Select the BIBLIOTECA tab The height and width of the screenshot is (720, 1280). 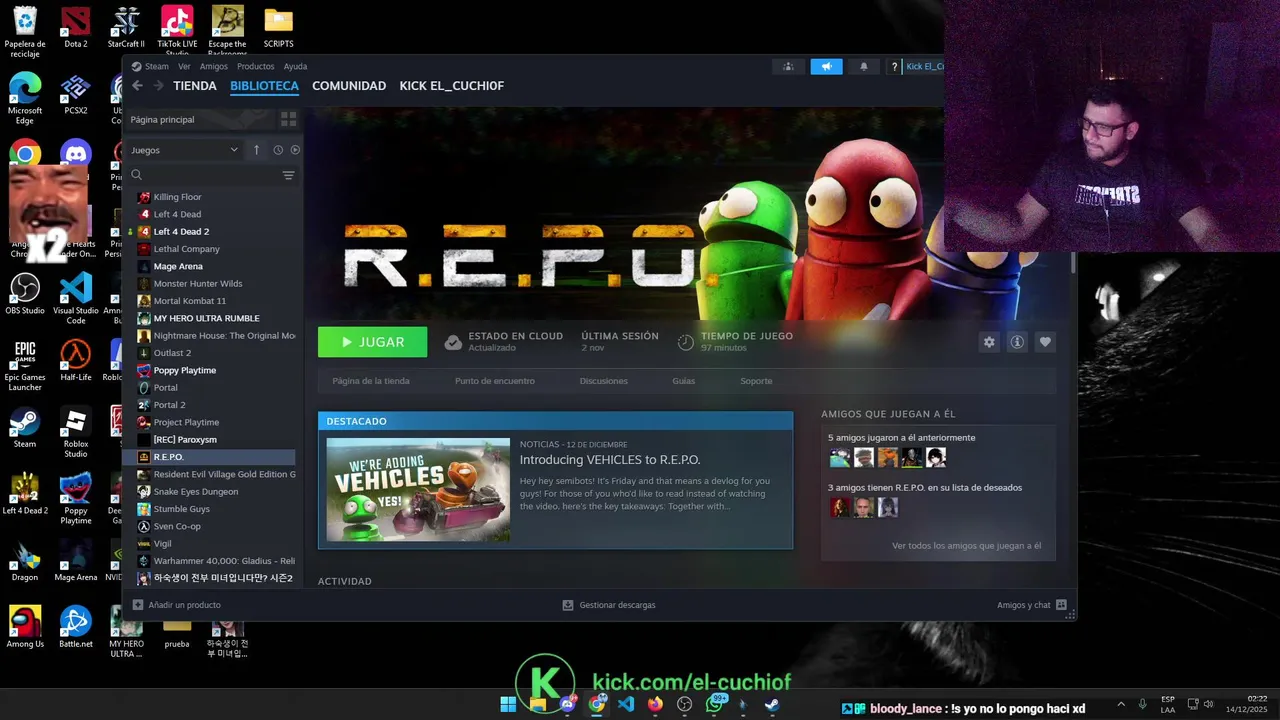pos(264,86)
